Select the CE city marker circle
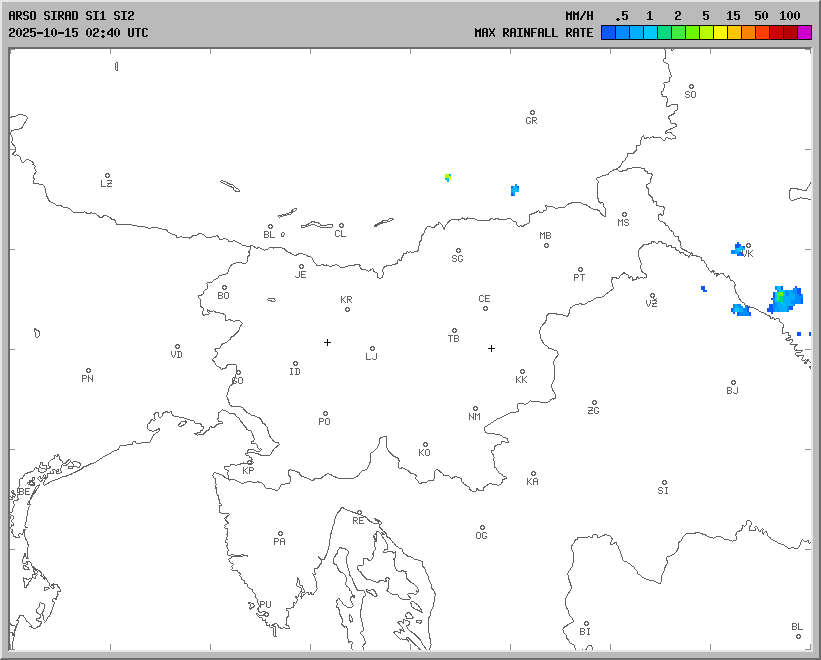This screenshot has height=660, width=821. pyautogui.click(x=485, y=307)
